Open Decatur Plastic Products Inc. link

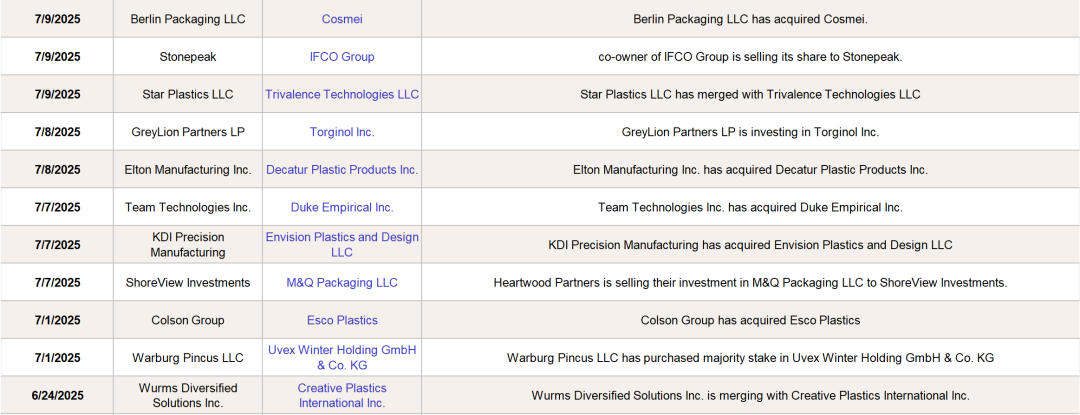coord(342,170)
